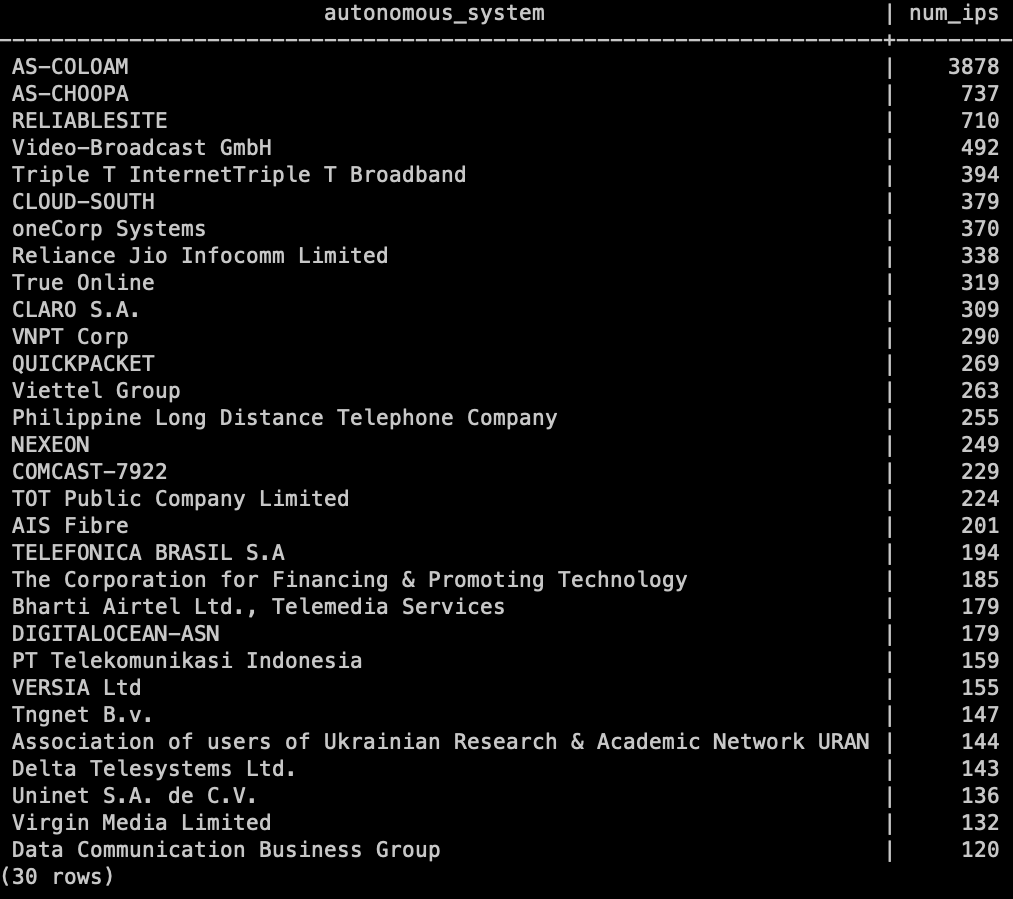Click the COMCAST-7922 entry
This screenshot has height=899, width=1013.
pos(89,472)
